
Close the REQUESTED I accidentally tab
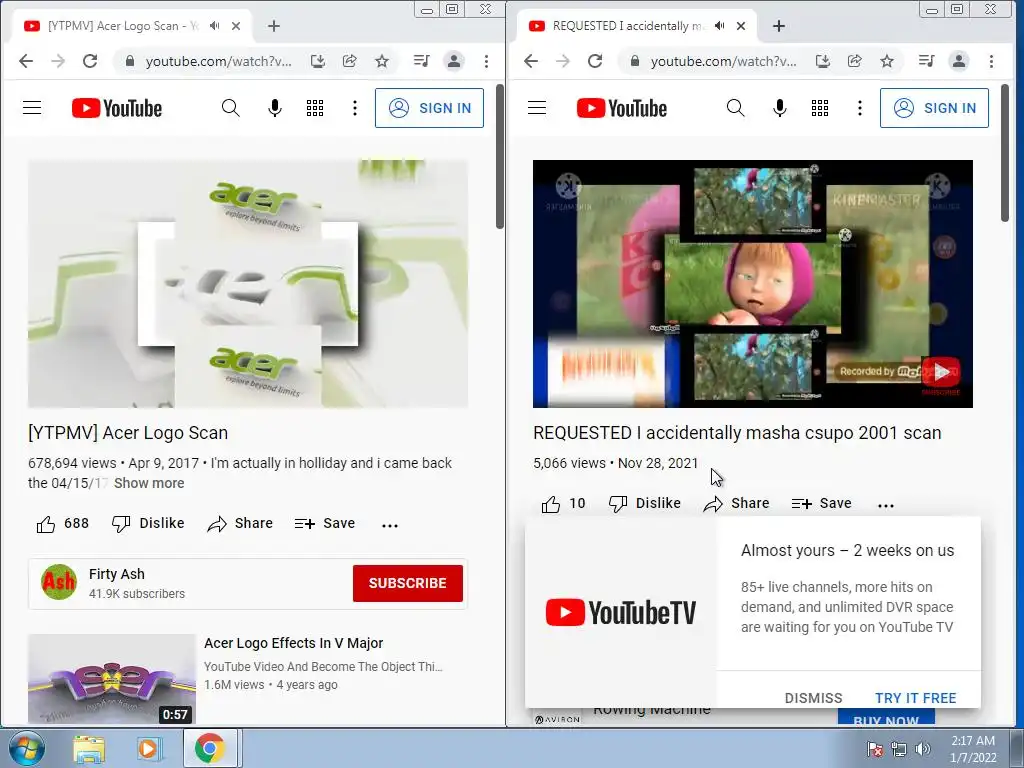pos(741,26)
